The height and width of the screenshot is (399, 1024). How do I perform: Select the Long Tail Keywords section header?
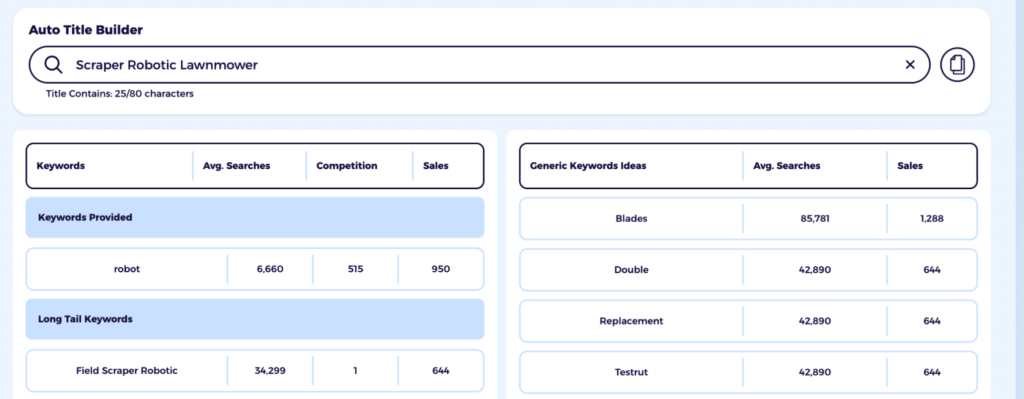click(255, 319)
